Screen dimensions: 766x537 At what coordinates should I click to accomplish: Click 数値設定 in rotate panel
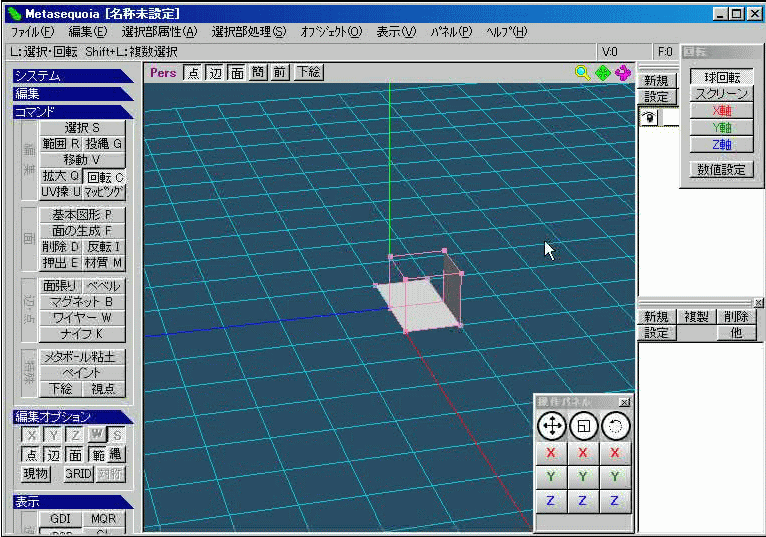point(722,170)
